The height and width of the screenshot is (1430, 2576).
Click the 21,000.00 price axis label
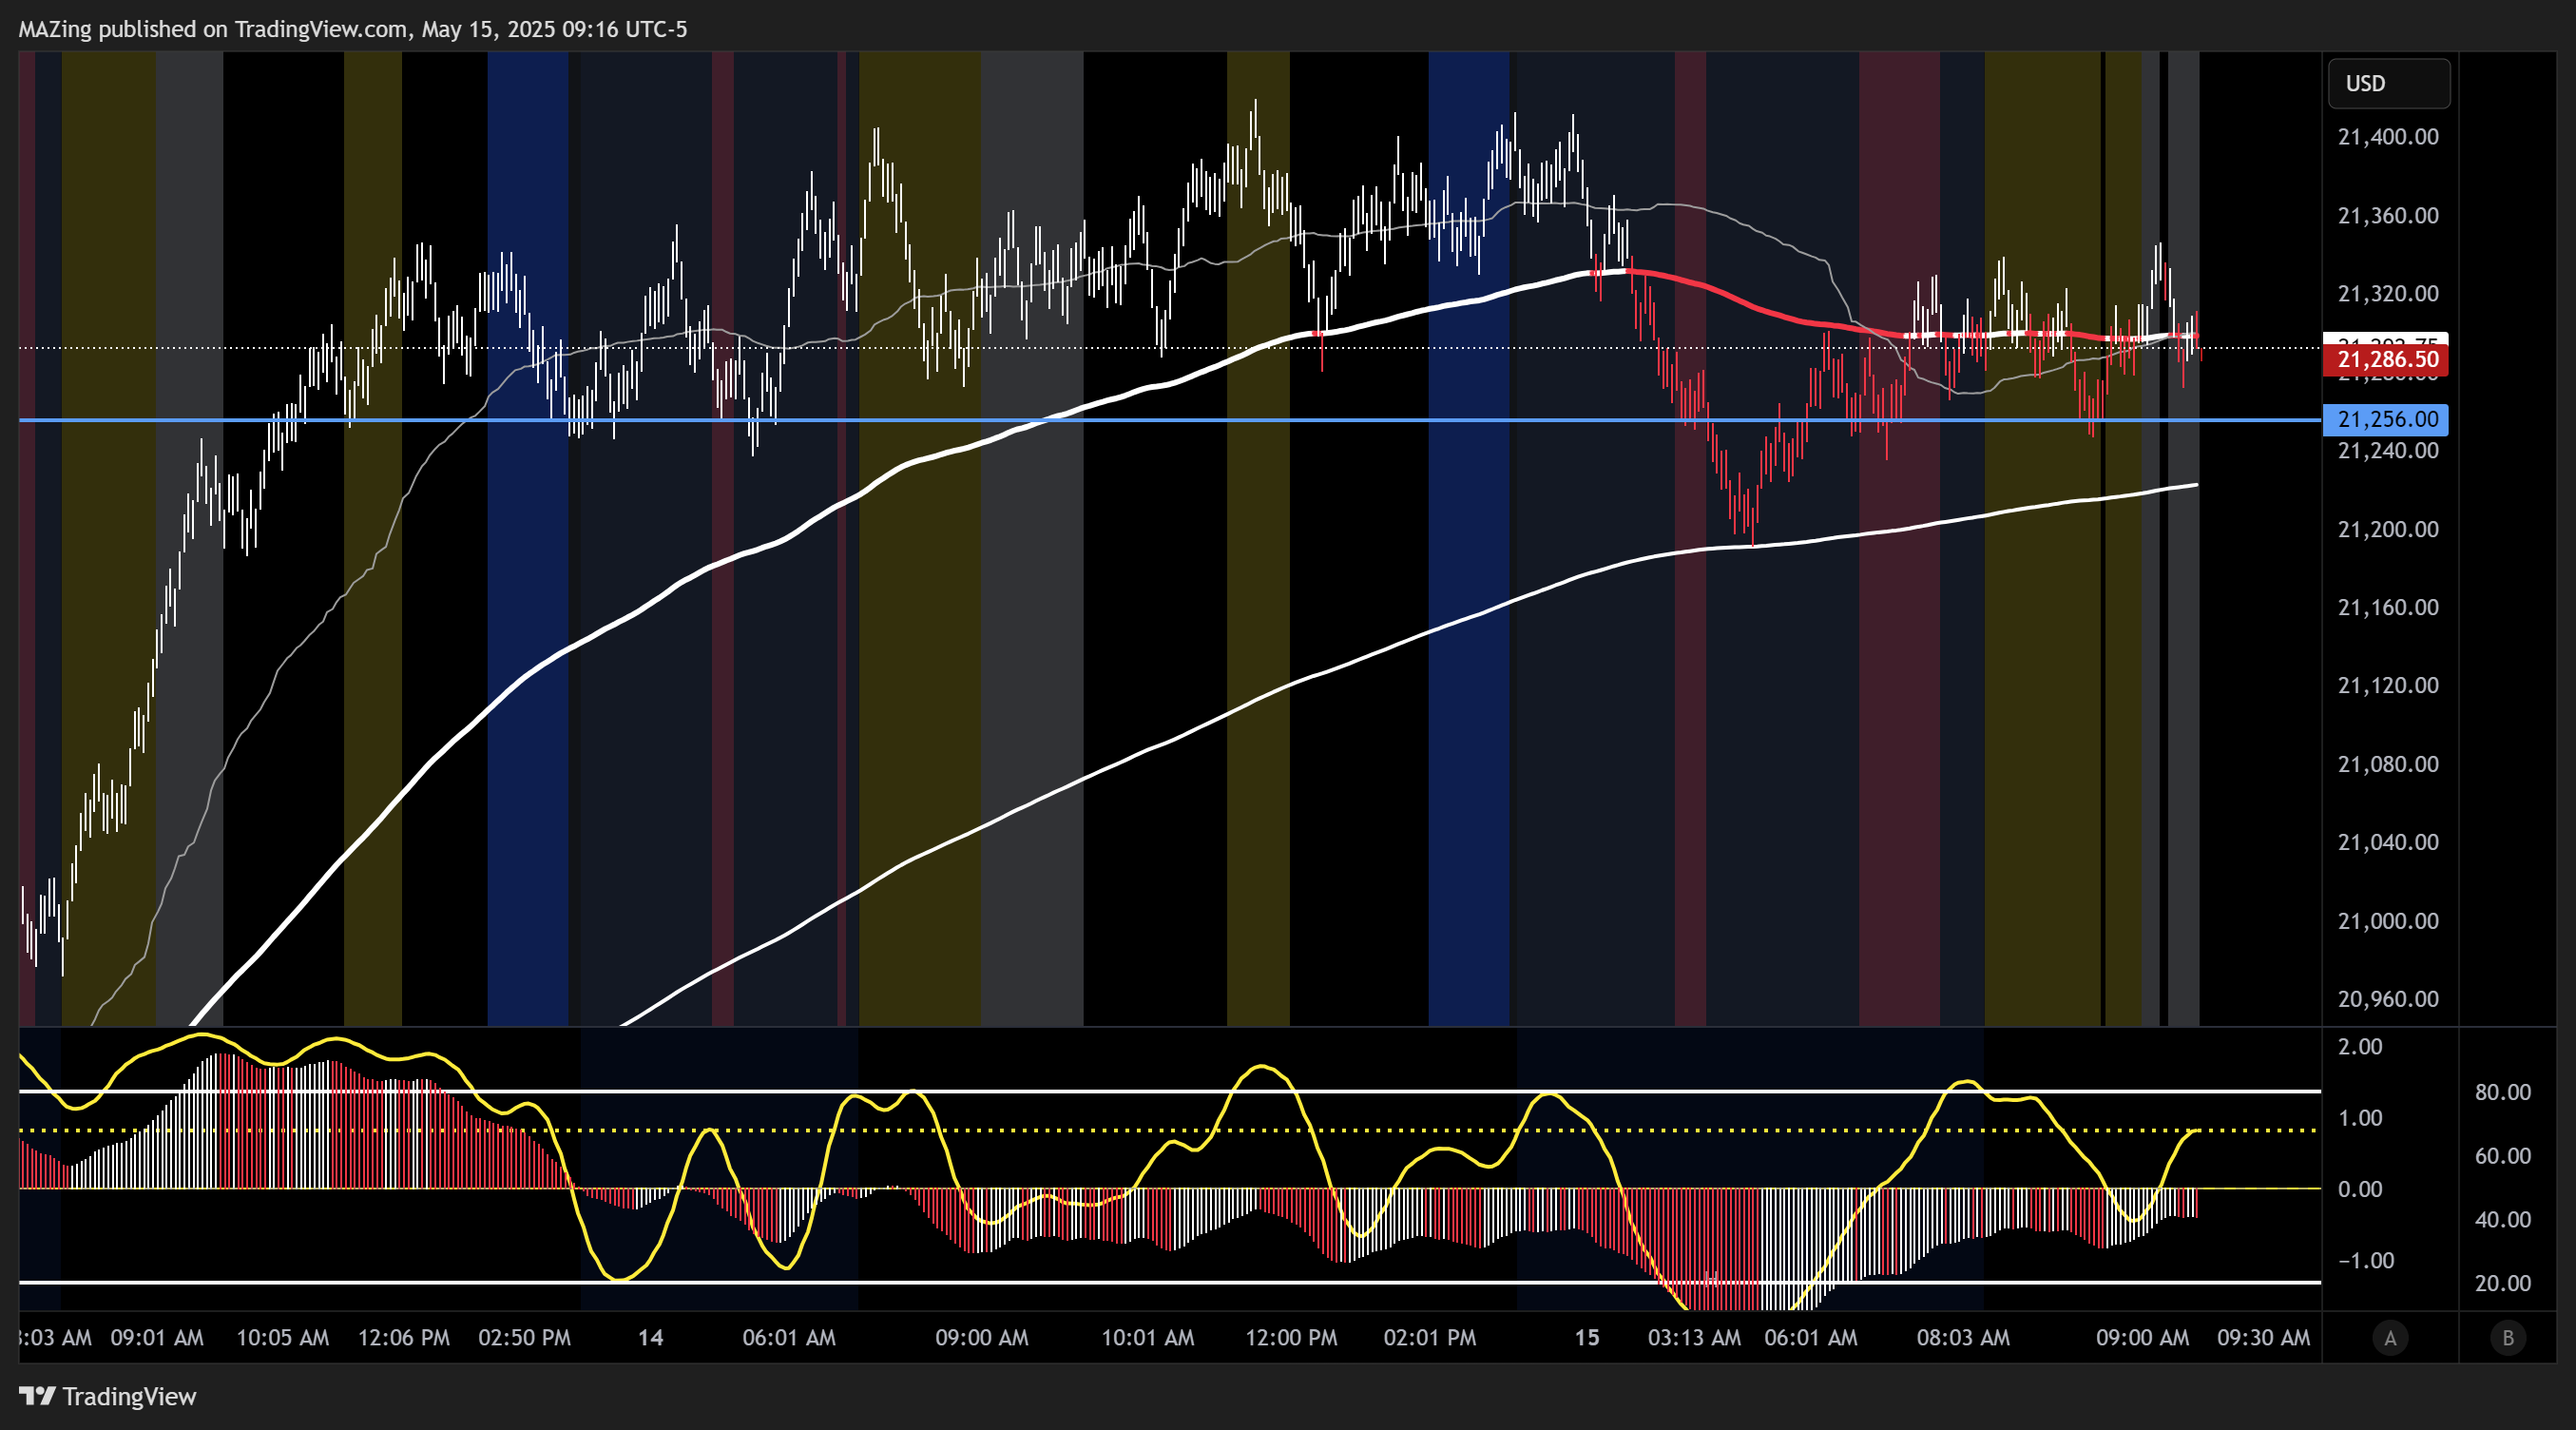pyautogui.click(x=2388, y=921)
